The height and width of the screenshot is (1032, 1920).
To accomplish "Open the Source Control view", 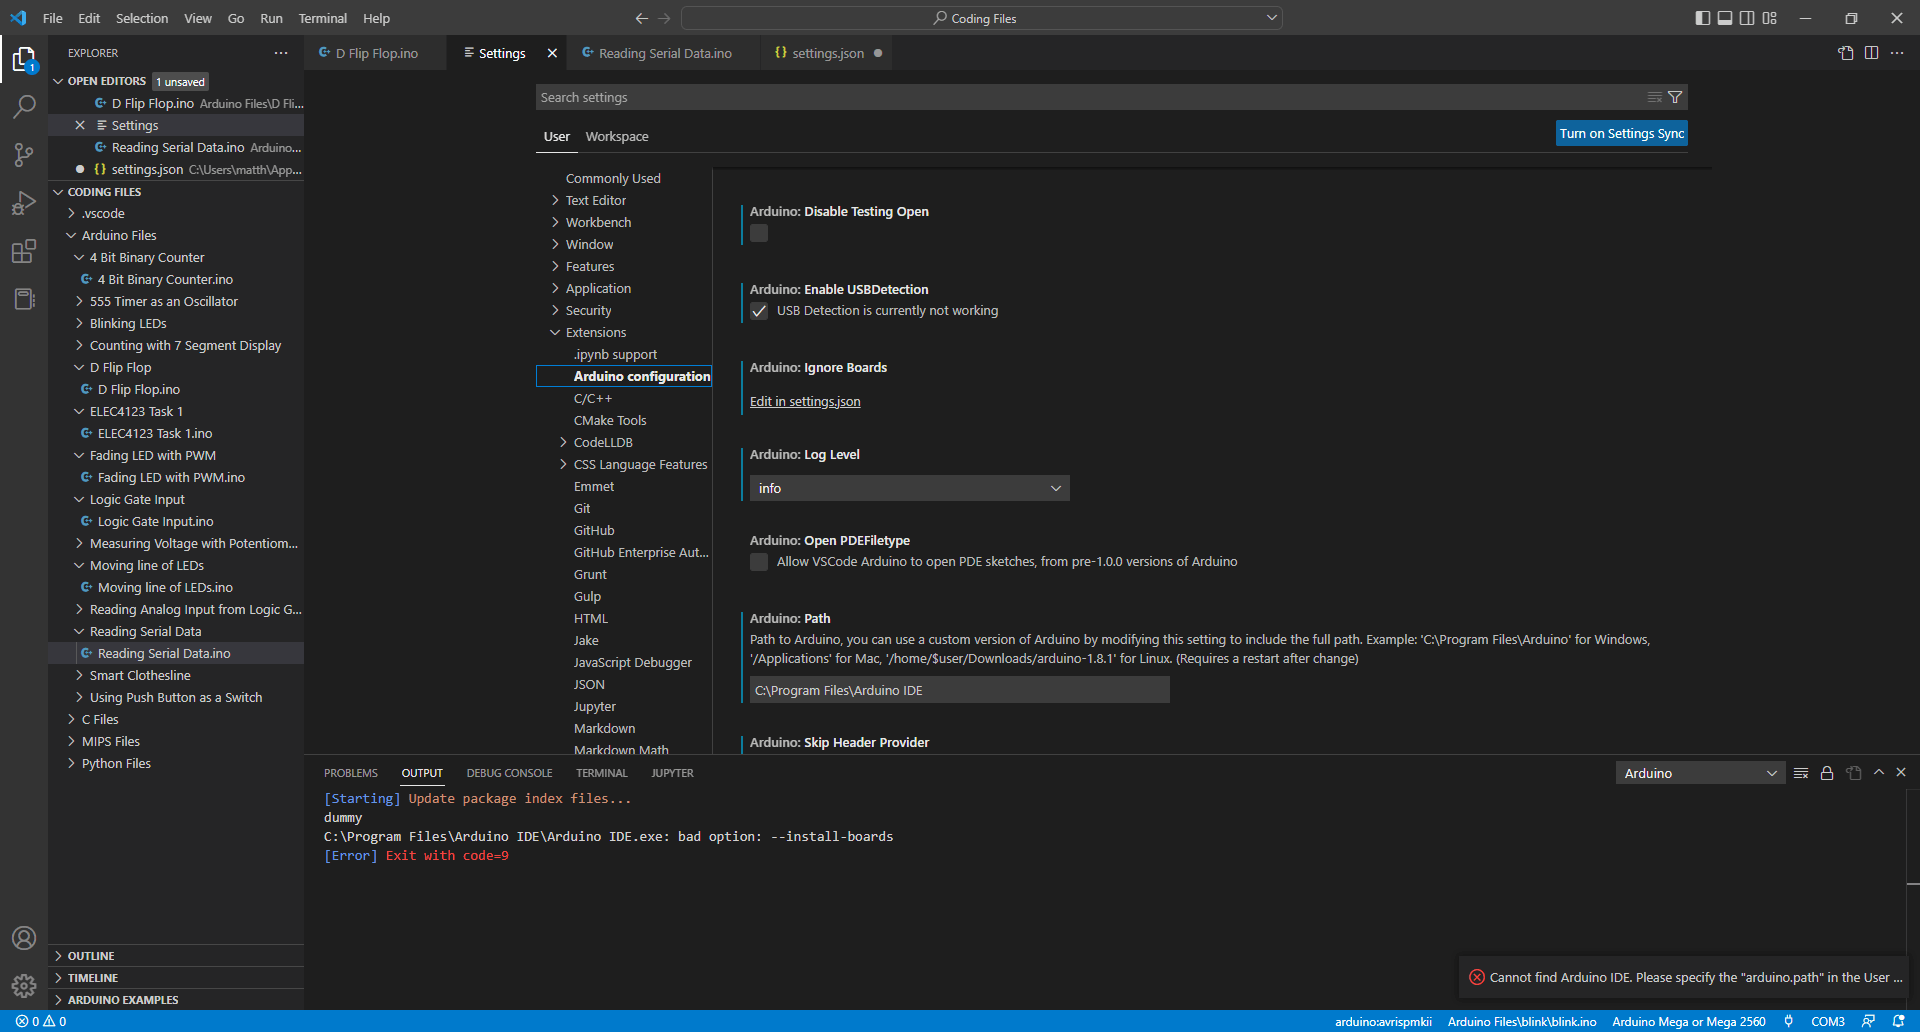I will [x=24, y=155].
